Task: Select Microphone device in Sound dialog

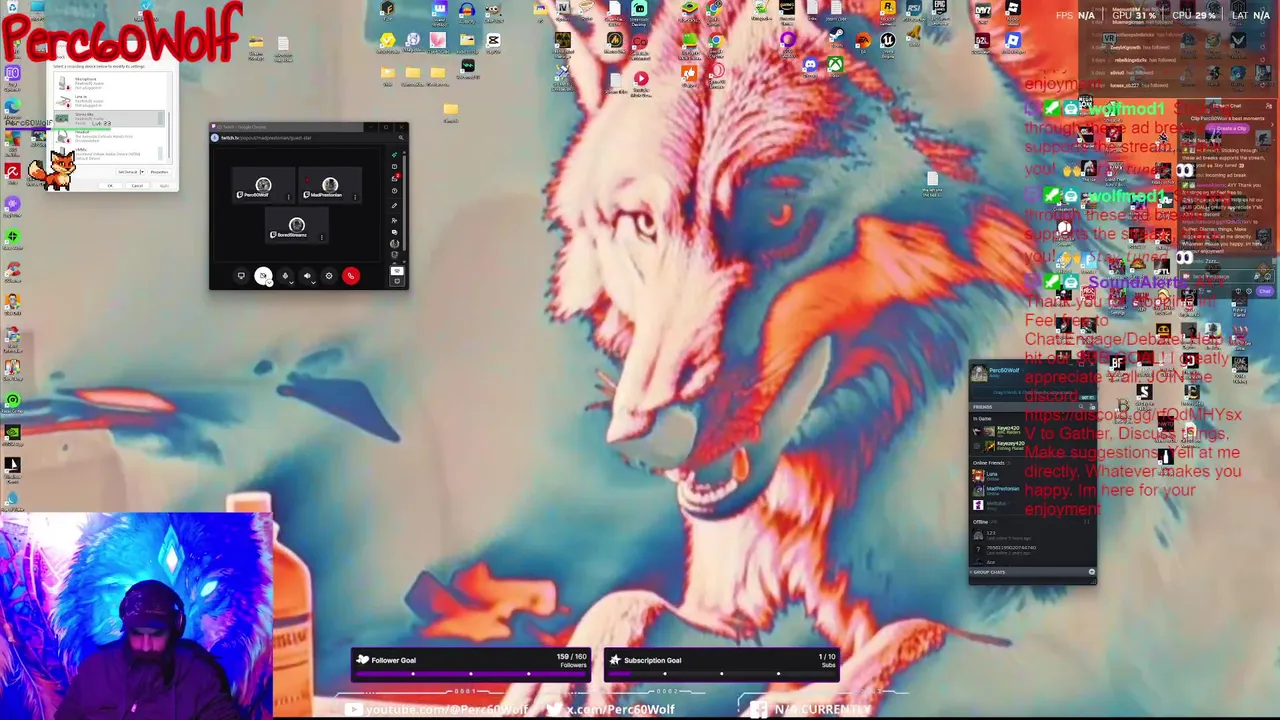Action: point(109,83)
